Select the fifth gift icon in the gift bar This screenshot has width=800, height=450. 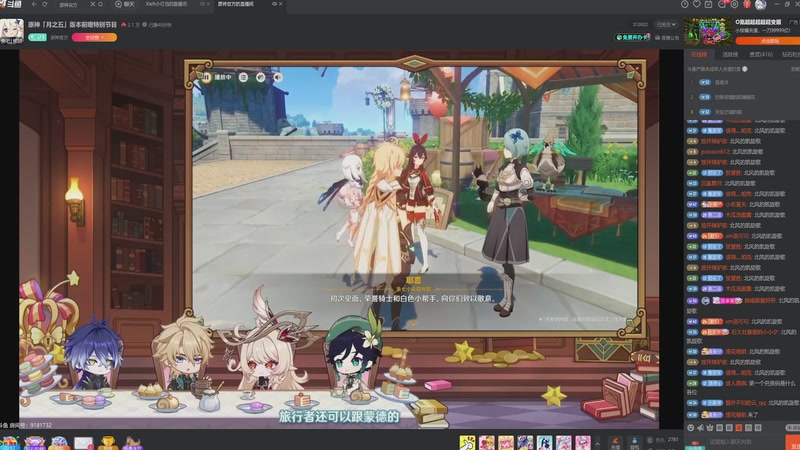point(544,442)
